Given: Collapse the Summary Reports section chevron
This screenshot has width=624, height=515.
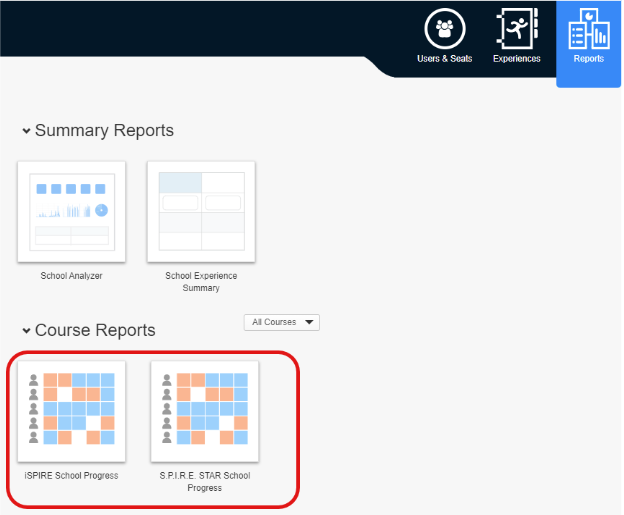Looking at the screenshot, I should (26, 132).
